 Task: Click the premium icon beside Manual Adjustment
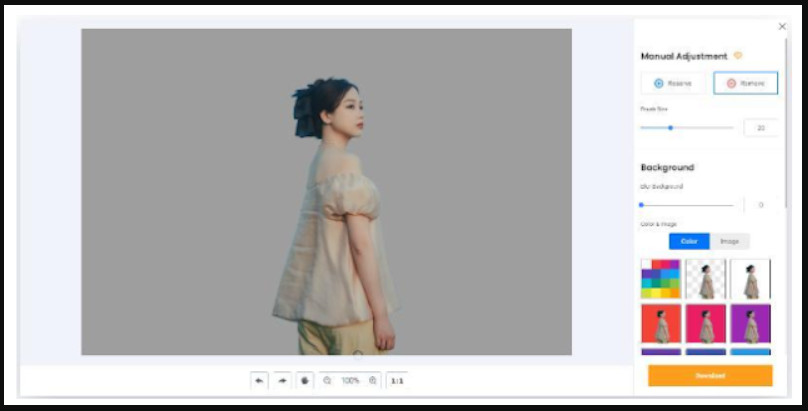point(738,56)
